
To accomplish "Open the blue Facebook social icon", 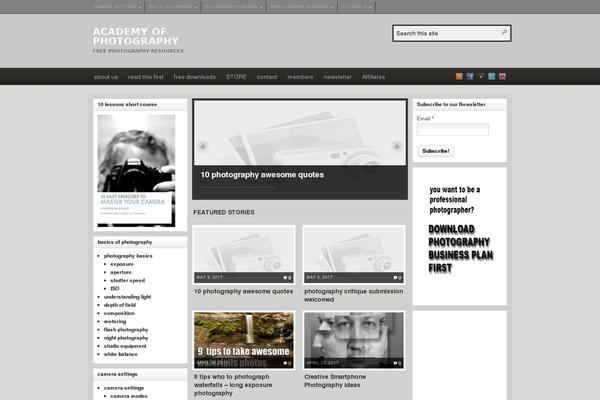I will tap(470, 77).
